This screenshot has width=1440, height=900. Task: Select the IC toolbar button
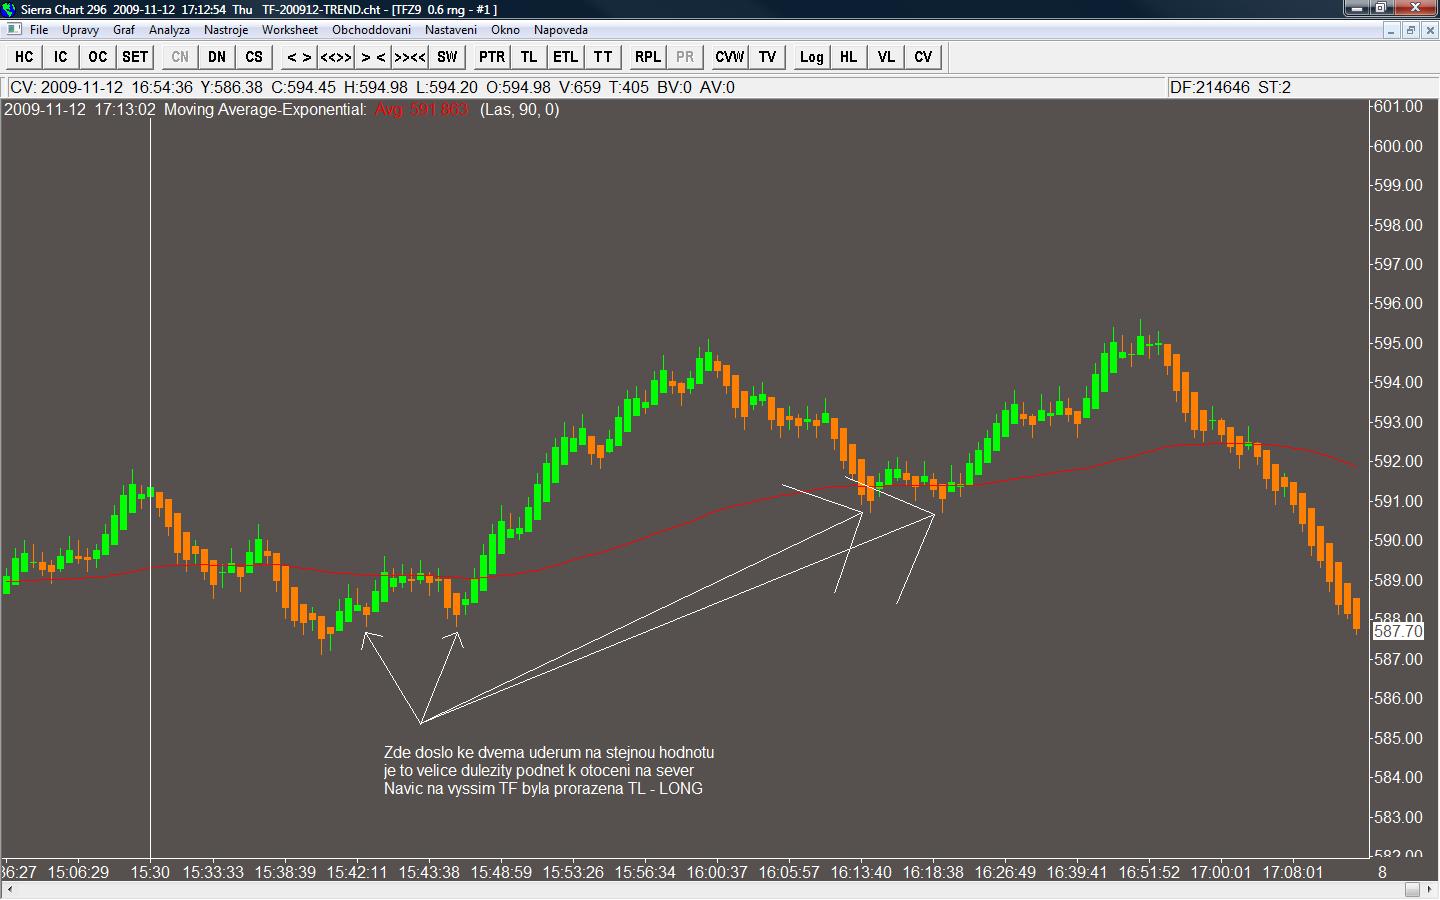61,57
